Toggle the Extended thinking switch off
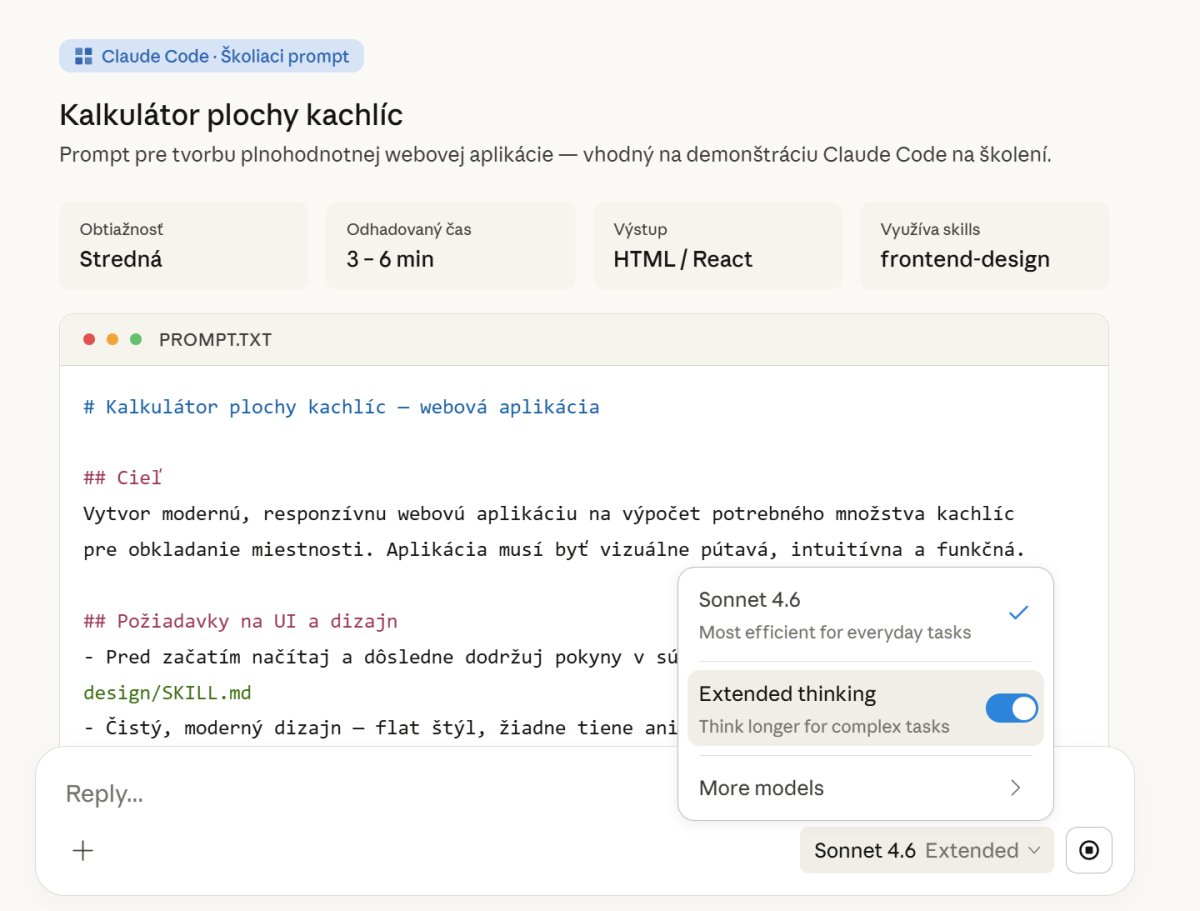 click(1011, 708)
